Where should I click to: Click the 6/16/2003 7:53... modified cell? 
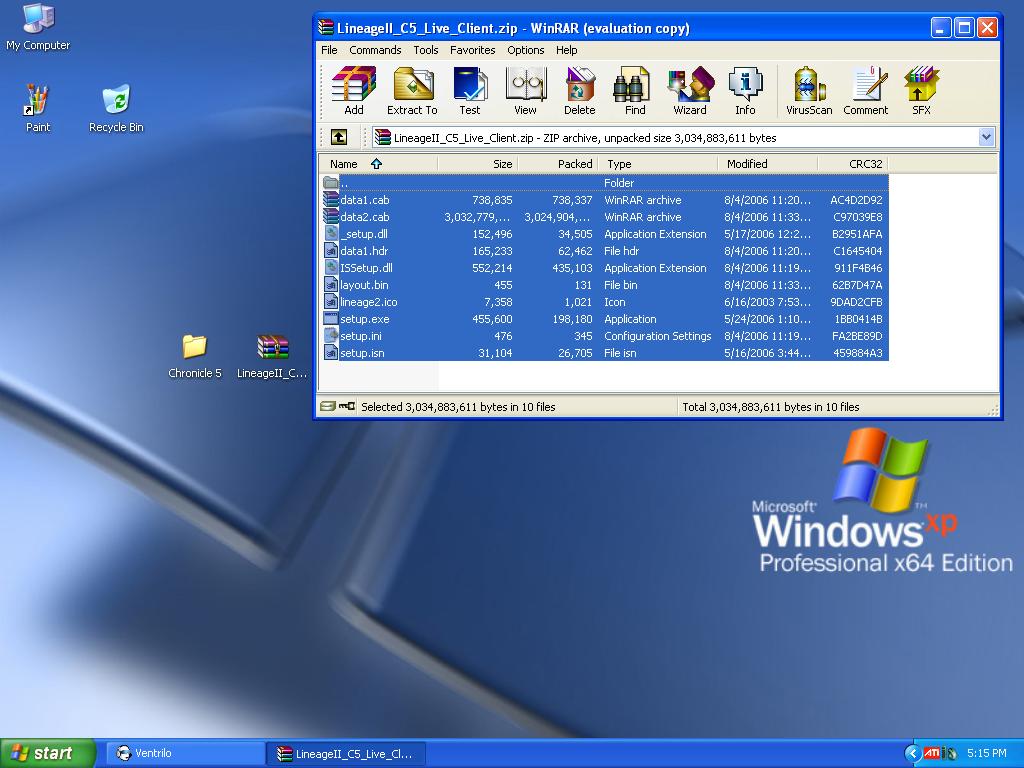(x=767, y=302)
